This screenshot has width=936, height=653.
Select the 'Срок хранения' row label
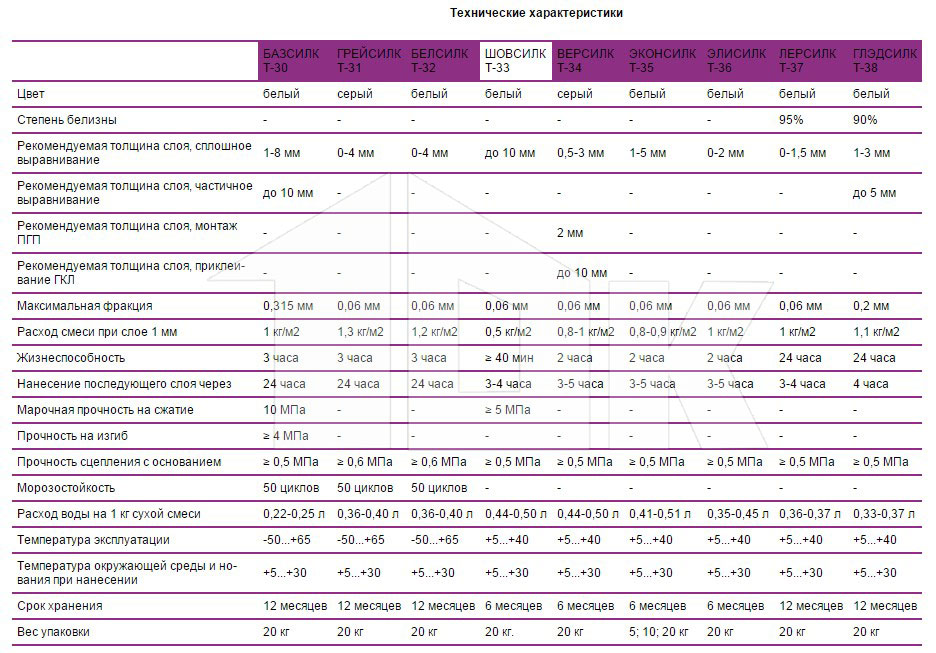tap(60, 606)
